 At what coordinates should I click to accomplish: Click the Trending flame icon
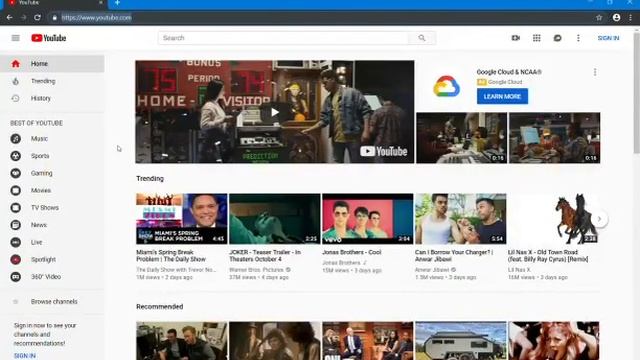tap(16, 81)
